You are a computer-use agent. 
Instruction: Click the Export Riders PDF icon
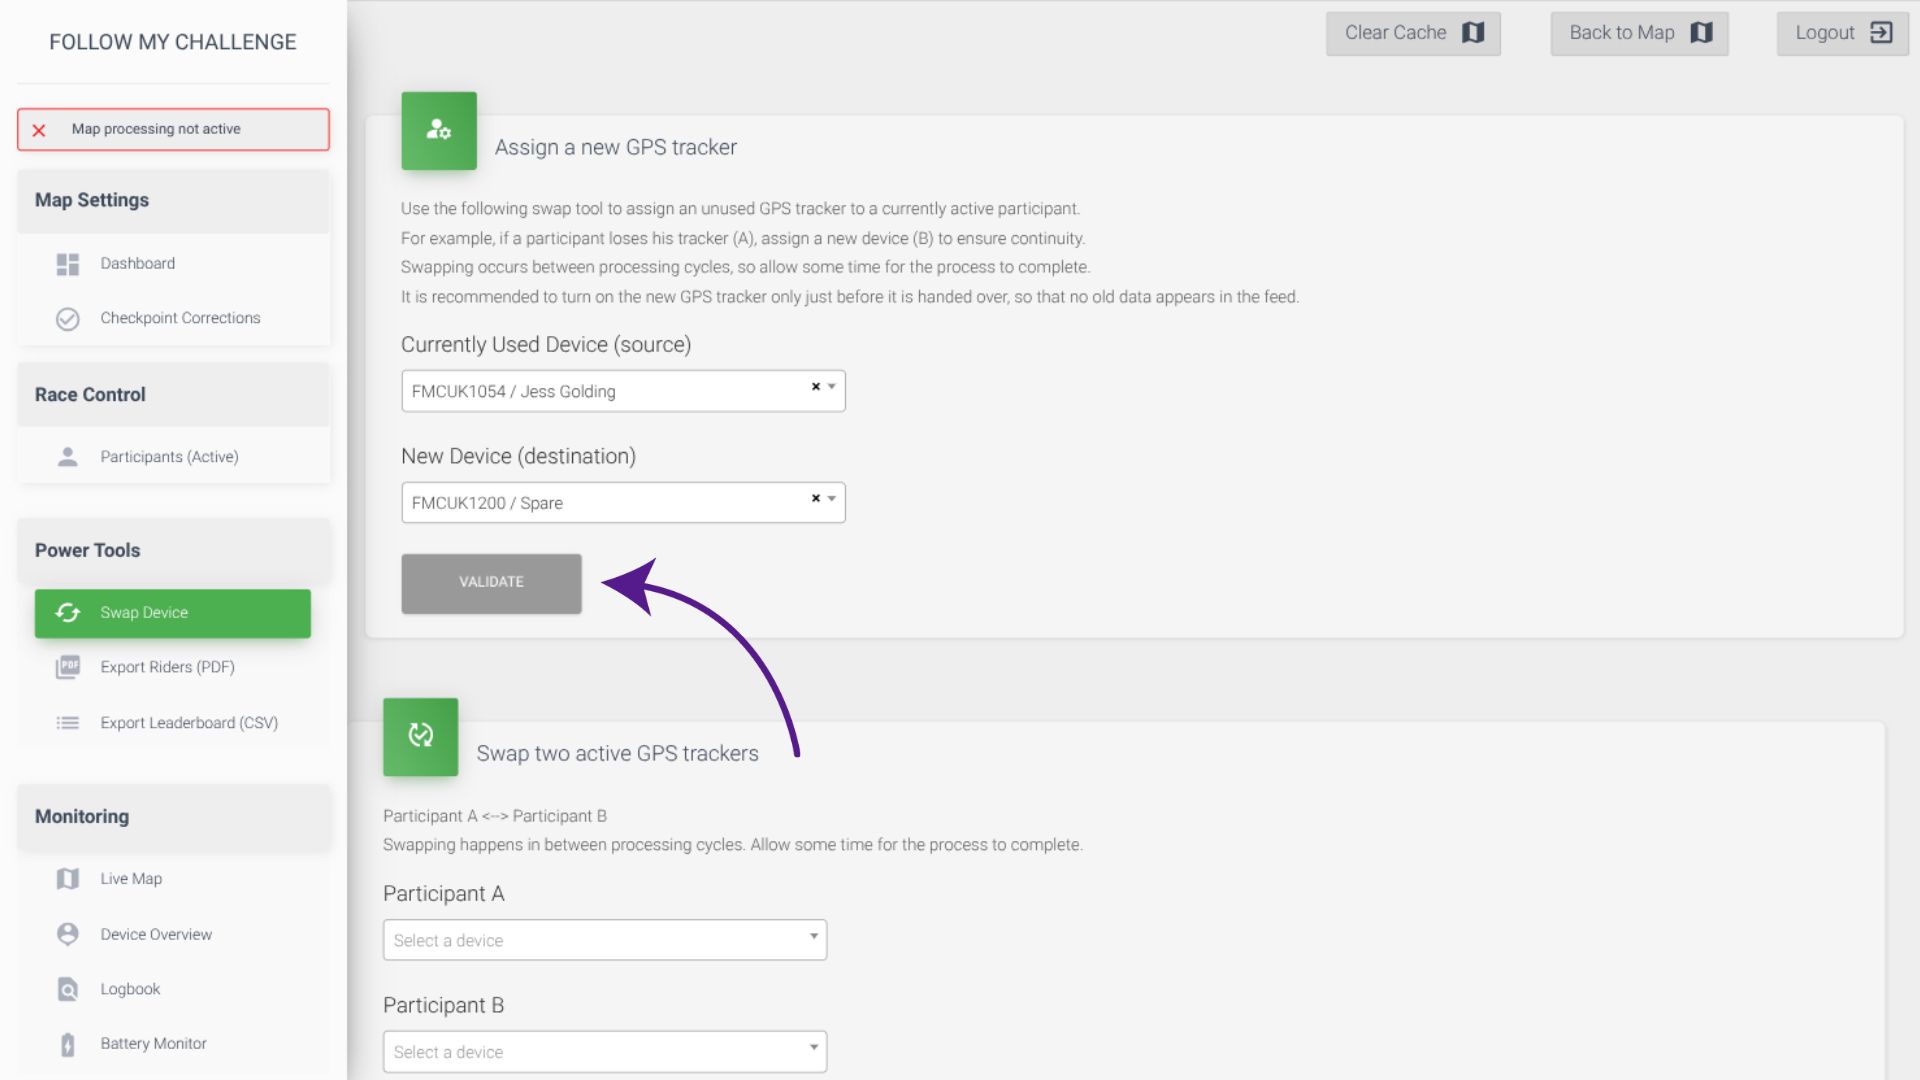[67, 667]
